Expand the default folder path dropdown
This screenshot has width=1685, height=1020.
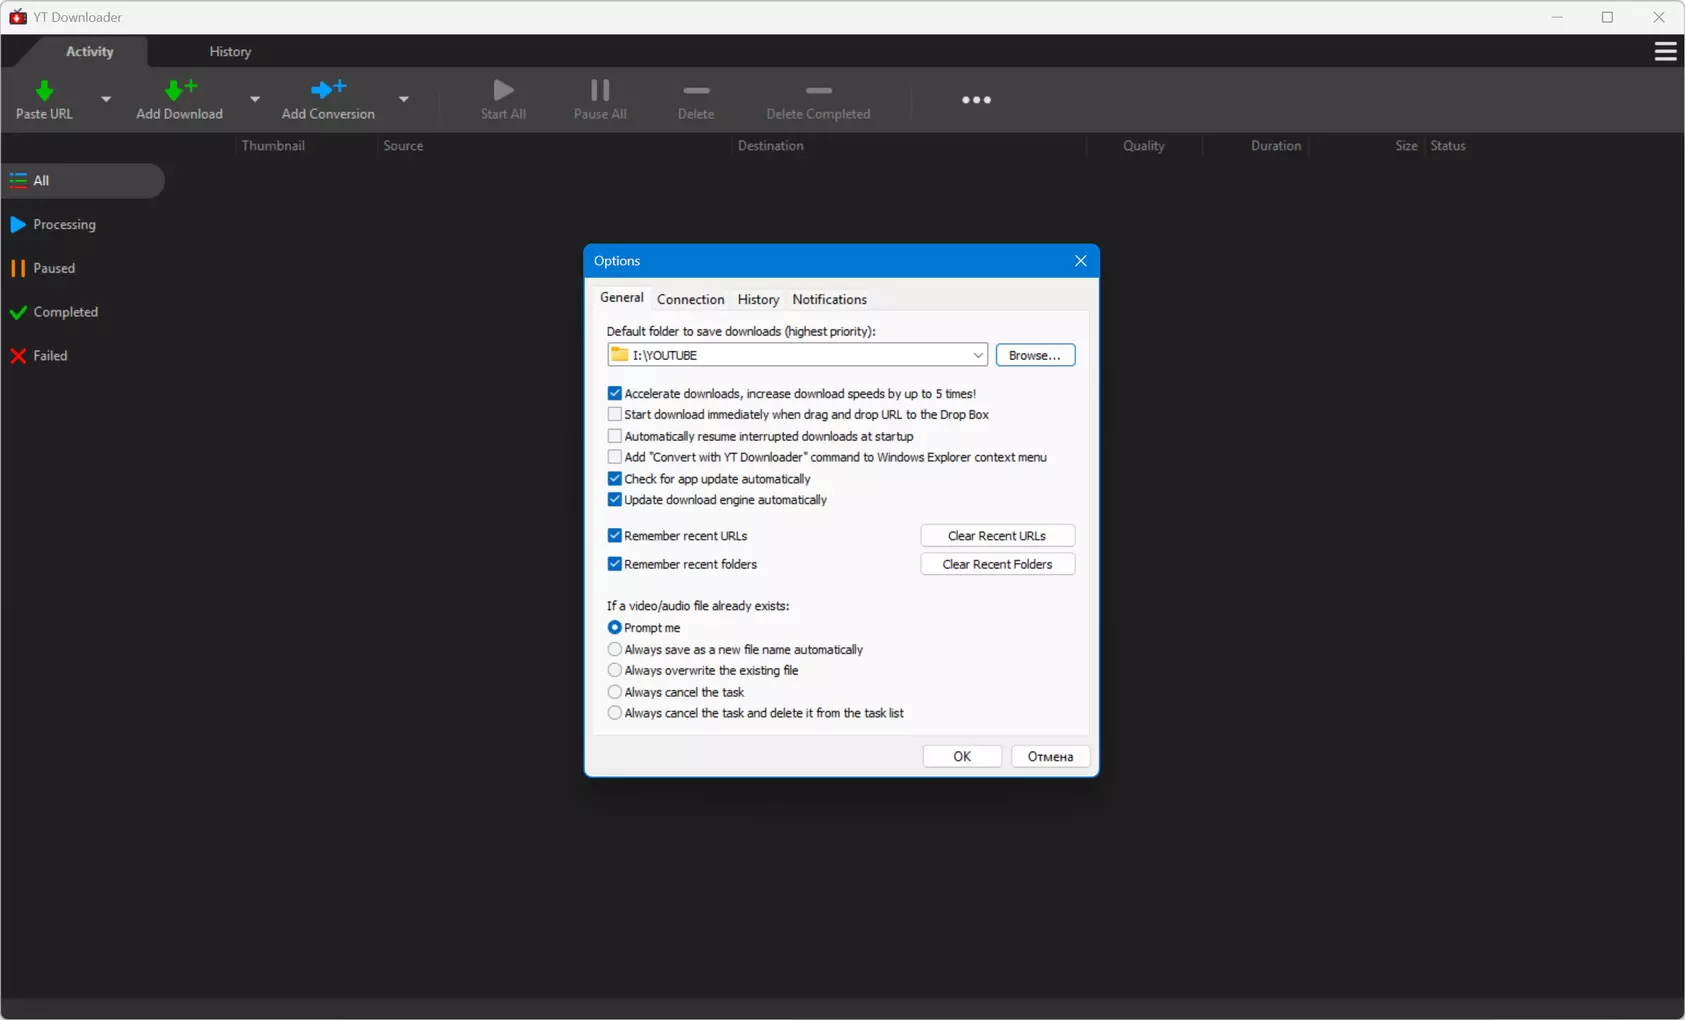point(977,355)
